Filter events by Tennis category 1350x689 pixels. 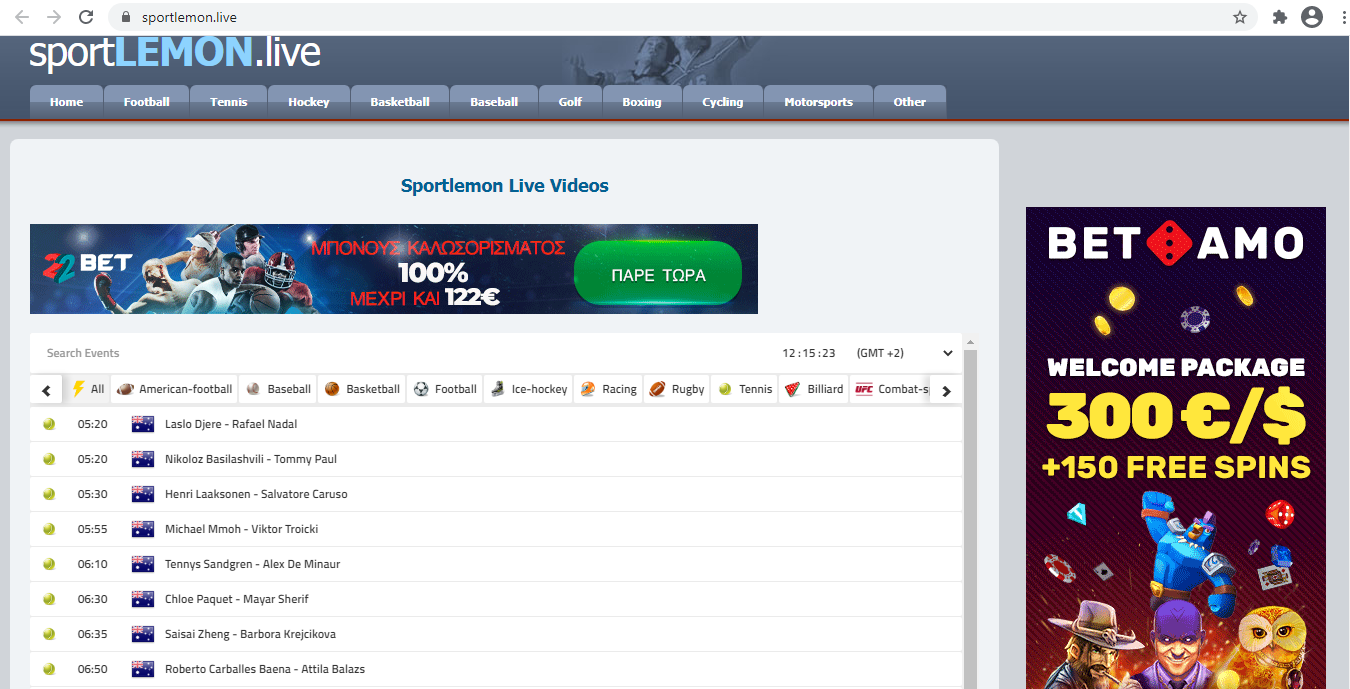(745, 389)
